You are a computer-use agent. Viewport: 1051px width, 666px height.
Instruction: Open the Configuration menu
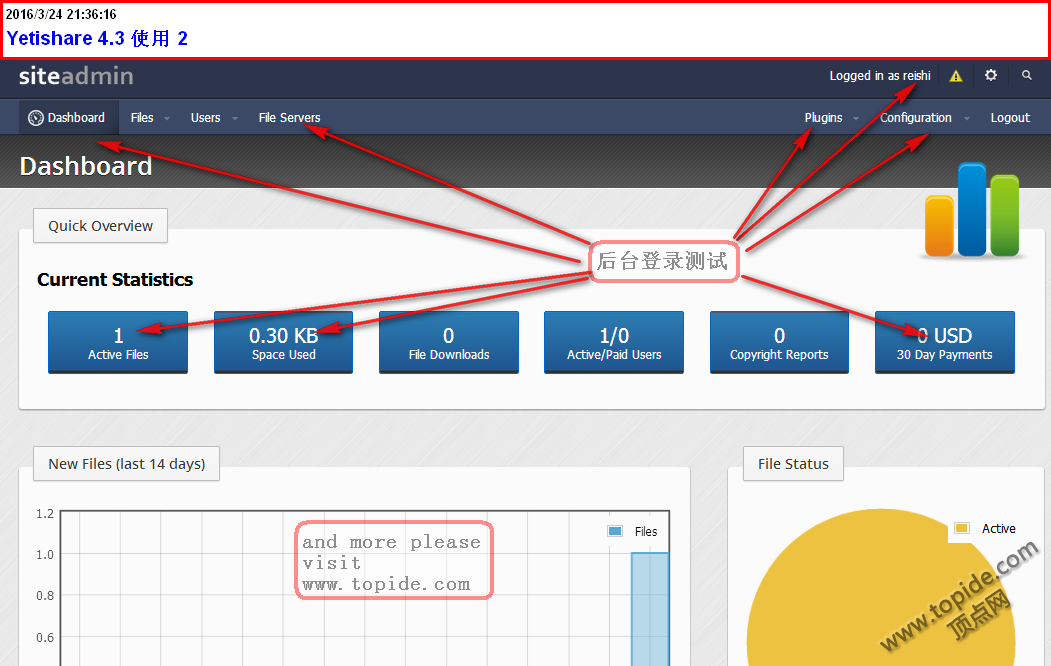click(x=916, y=117)
